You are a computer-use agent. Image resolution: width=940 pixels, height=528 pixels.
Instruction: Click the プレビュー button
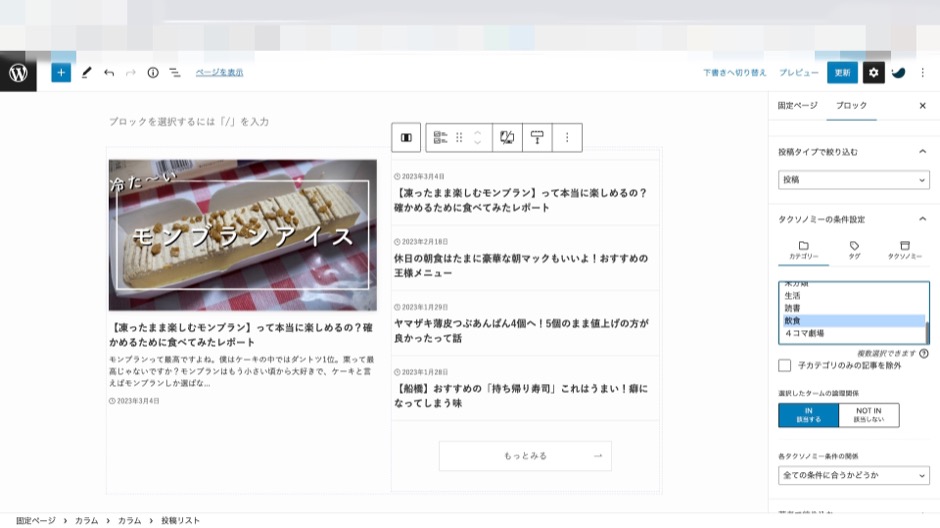click(799, 73)
